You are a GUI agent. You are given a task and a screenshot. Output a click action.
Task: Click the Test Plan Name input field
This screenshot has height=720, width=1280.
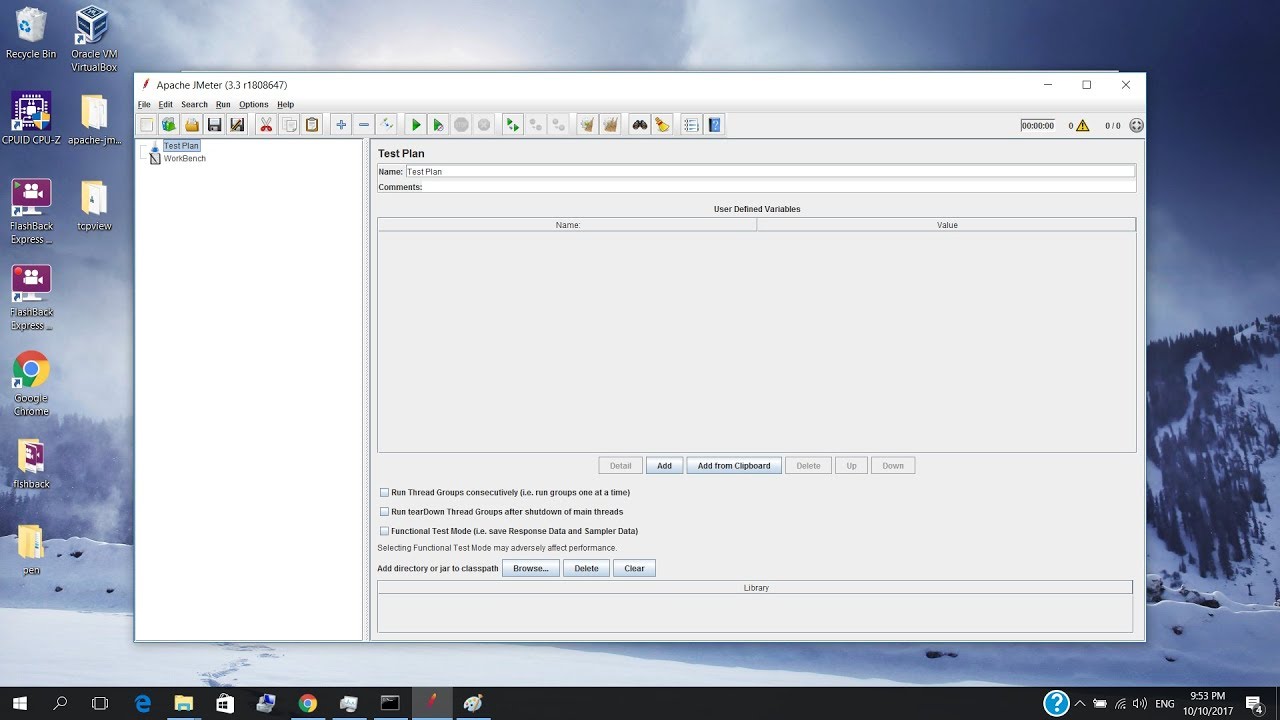[x=770, y=171]
